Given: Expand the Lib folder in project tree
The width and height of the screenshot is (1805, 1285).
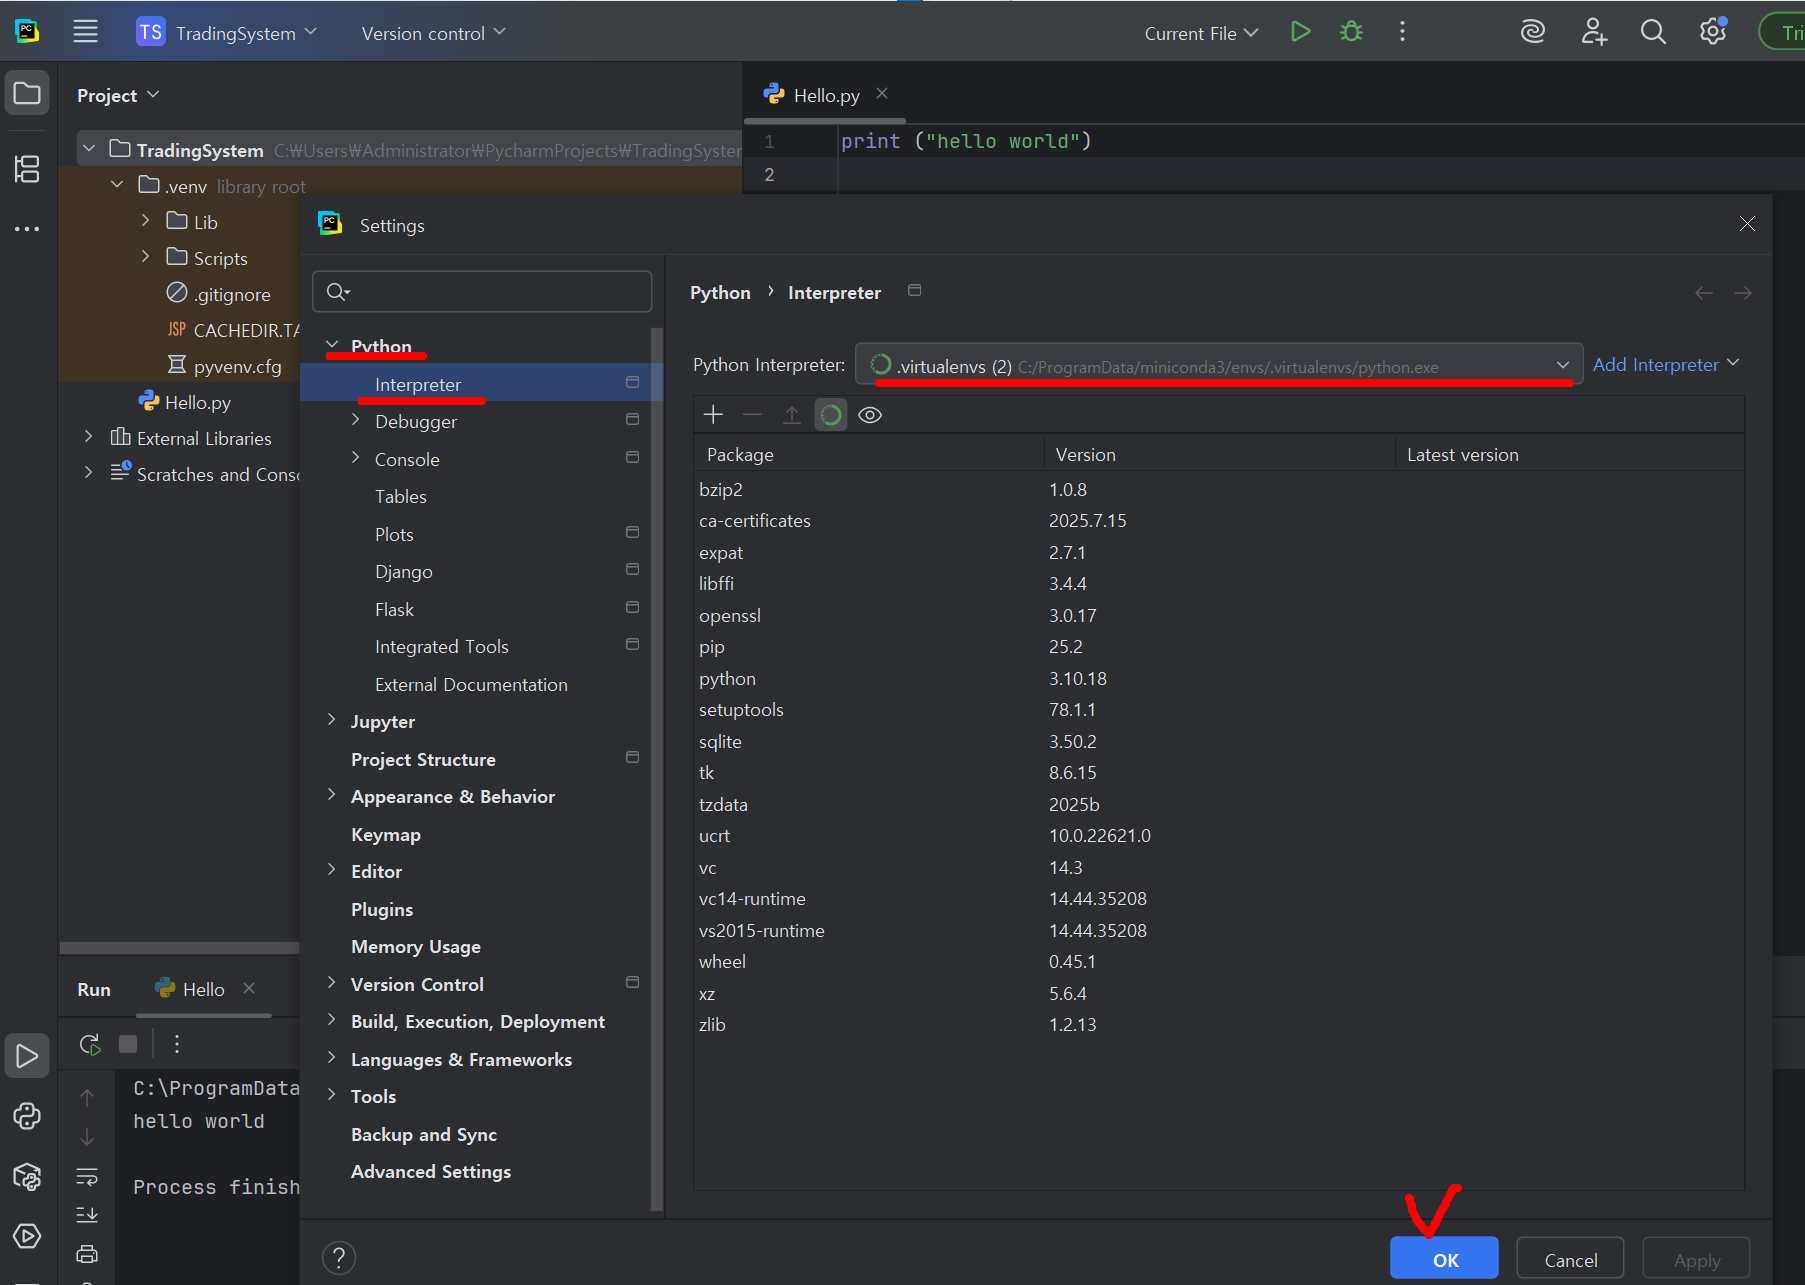Looking at the screenshot, I should point(146,221).
